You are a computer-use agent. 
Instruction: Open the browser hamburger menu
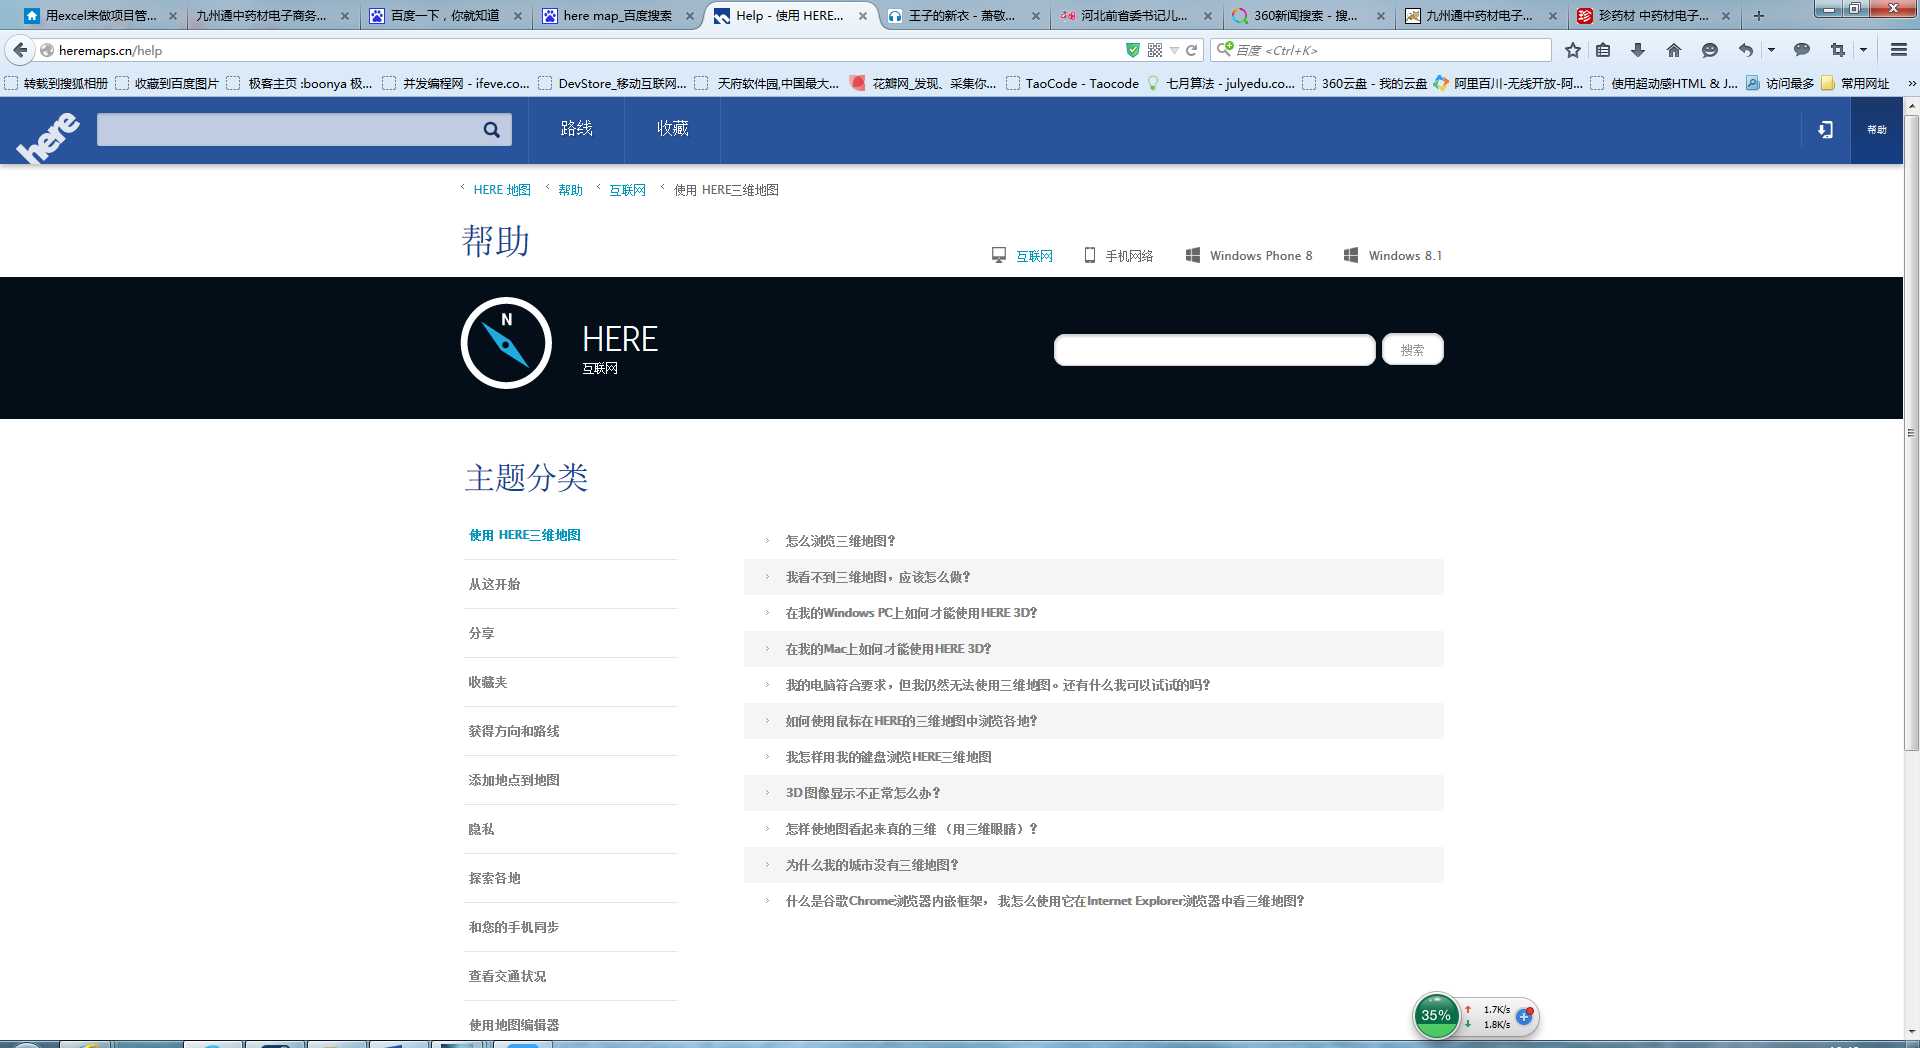tap(1899, 50)
